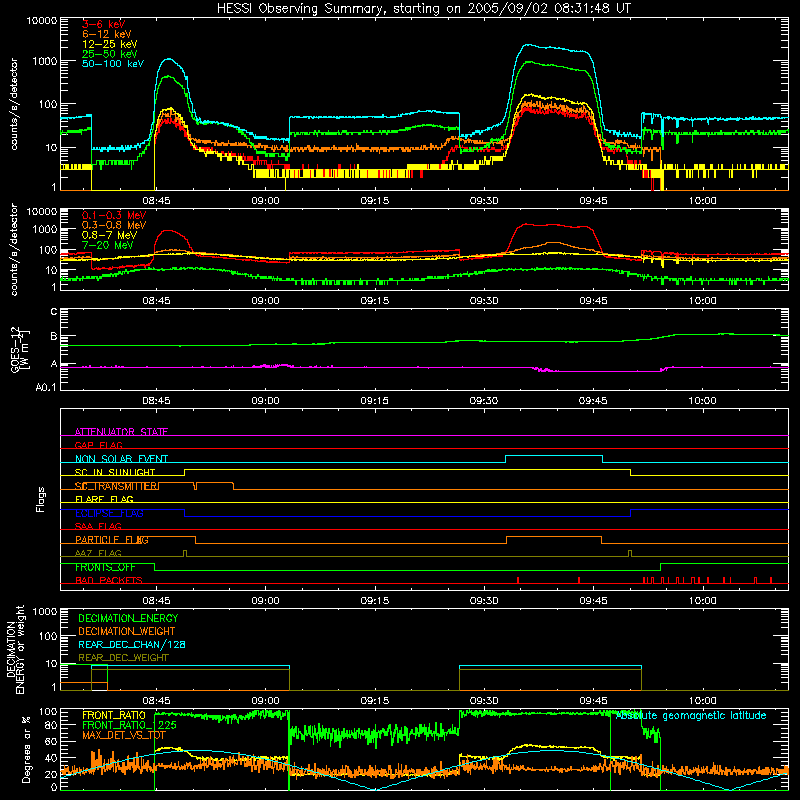Click the 10:00 tick under the GOES plot
800x800 pixels.
(703, 401)
